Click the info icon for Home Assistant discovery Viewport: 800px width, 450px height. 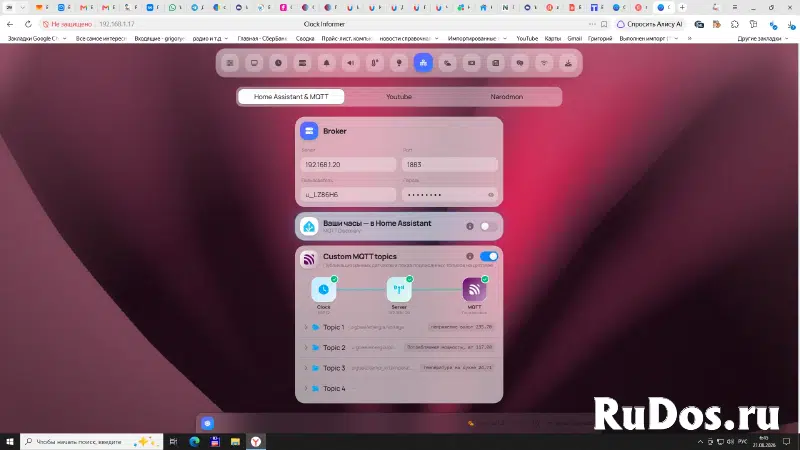click(469, 226)
